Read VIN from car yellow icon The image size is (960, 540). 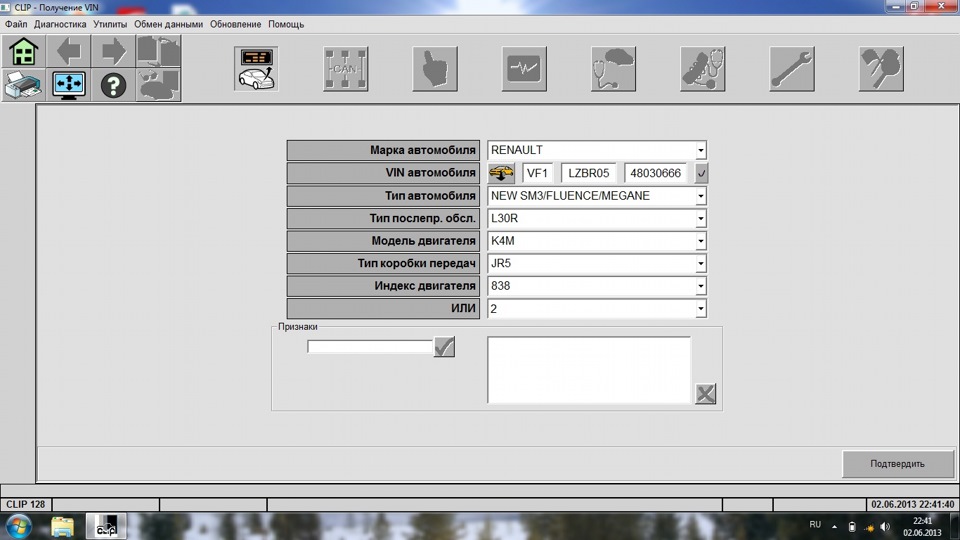coord(501,173)
